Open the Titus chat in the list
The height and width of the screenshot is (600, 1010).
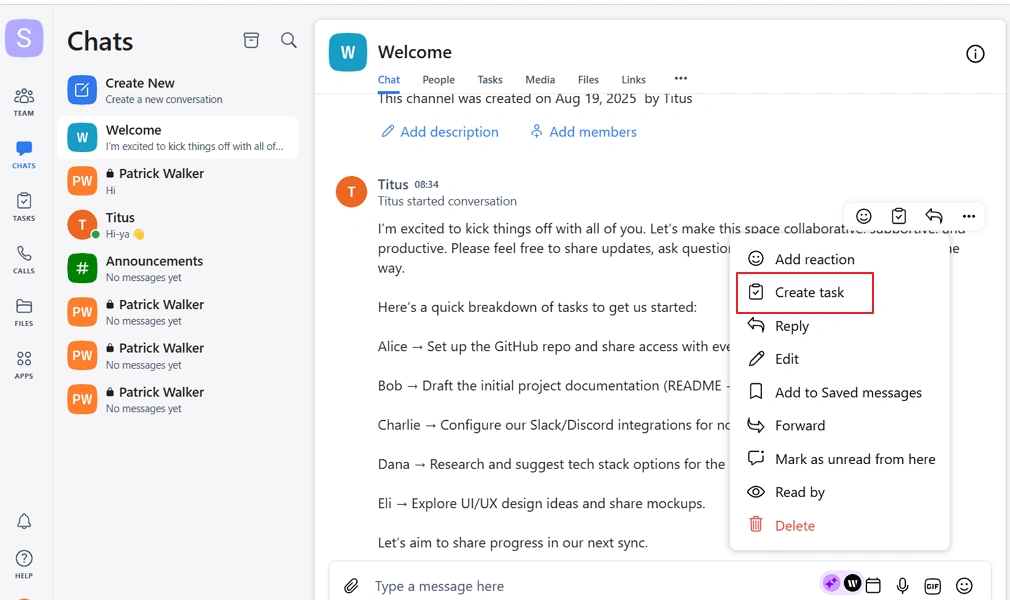click(177, 225)
